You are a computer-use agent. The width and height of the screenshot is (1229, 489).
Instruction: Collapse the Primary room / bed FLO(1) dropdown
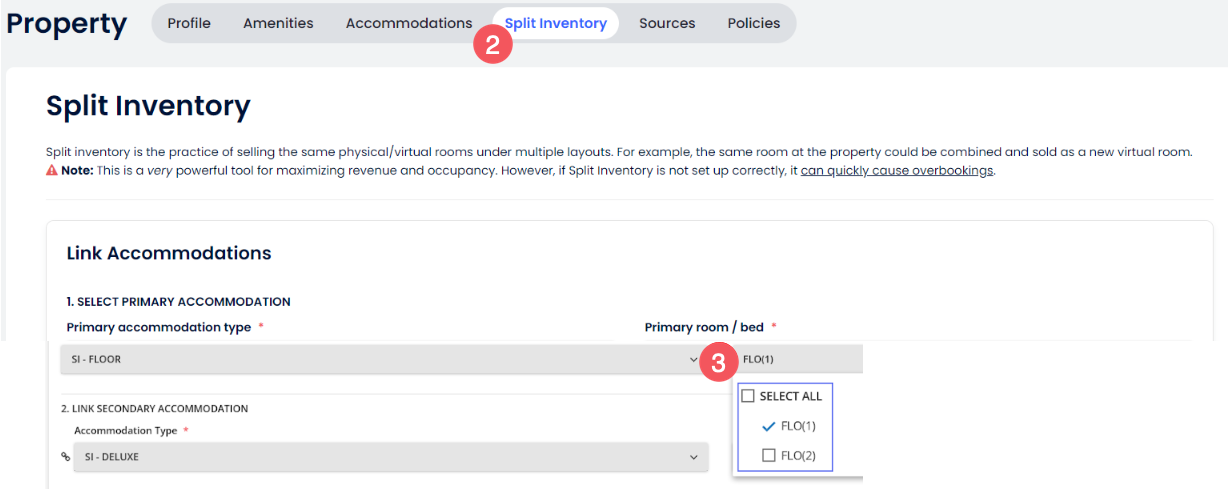pyautogui.click(x=798, y=359)
